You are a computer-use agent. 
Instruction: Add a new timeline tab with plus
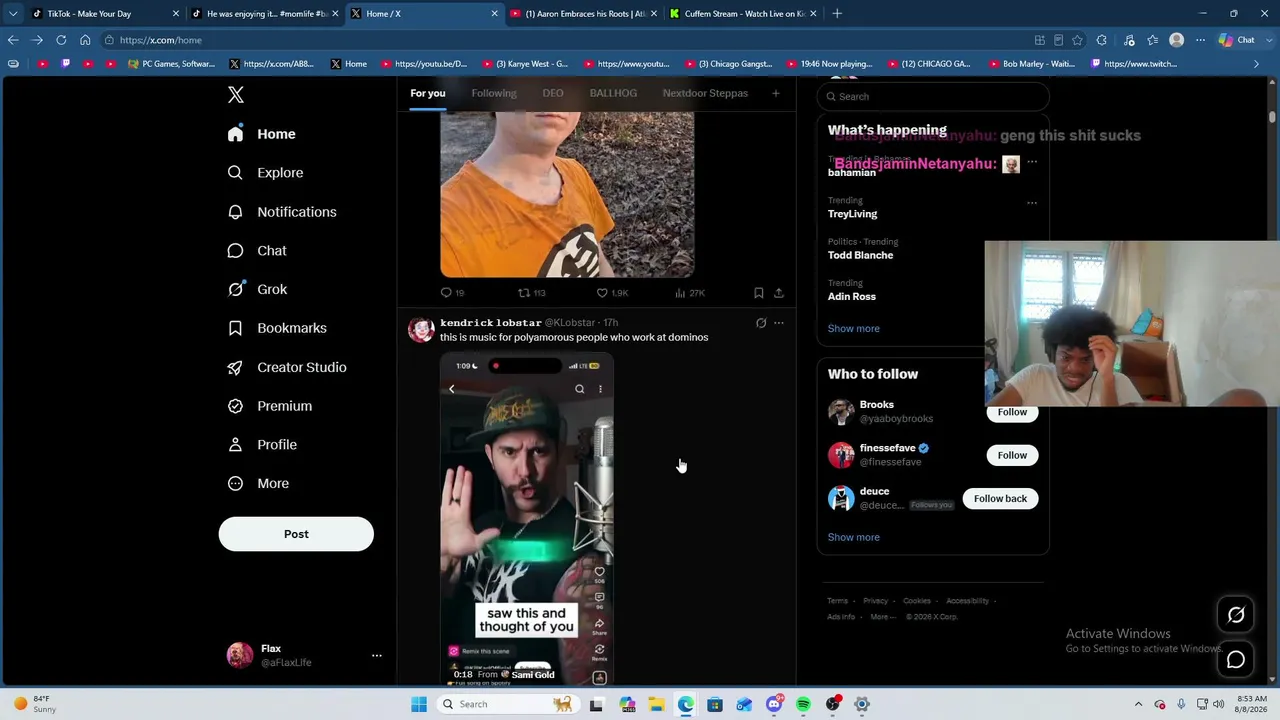[775, 94]
